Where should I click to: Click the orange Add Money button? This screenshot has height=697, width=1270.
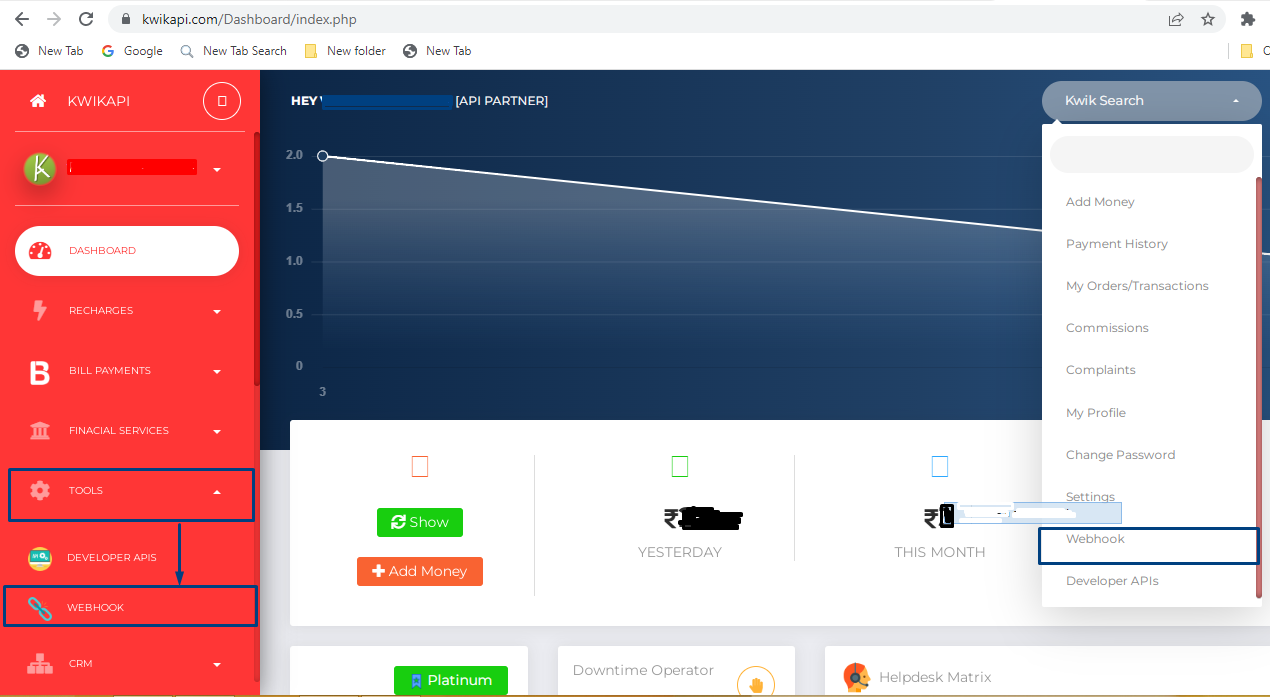pos(420,571)
